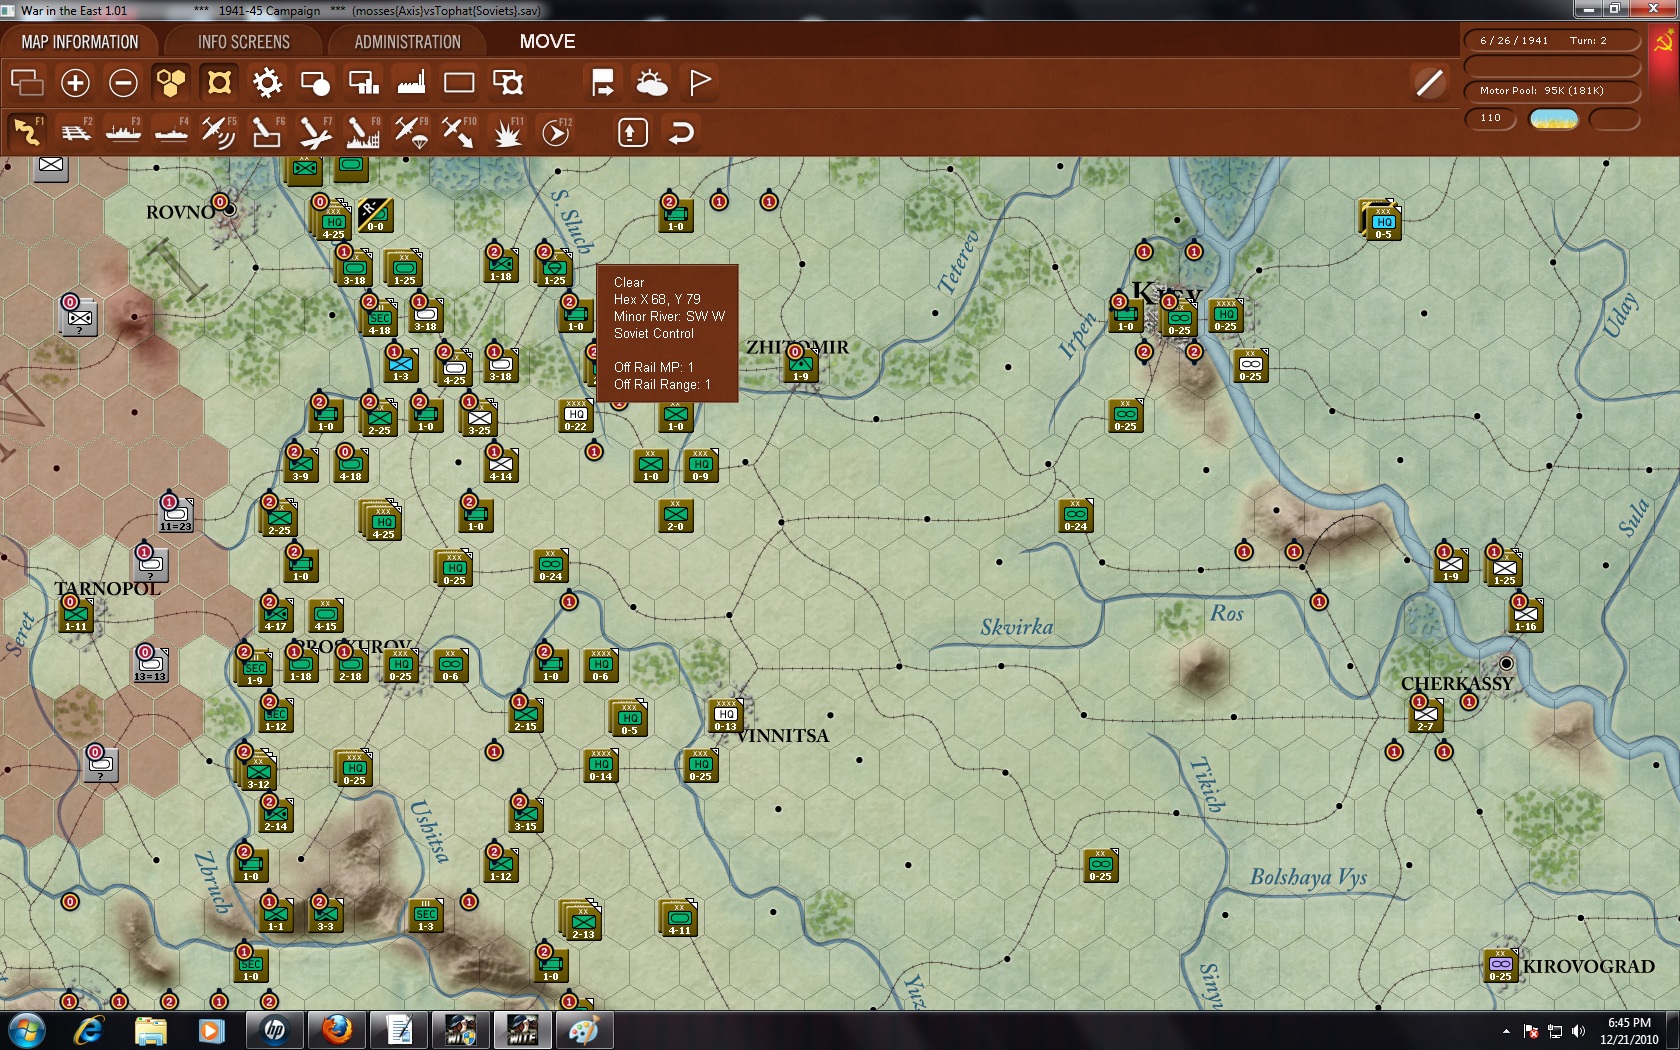Open the Map Information tab

click(x=80, y=42)
